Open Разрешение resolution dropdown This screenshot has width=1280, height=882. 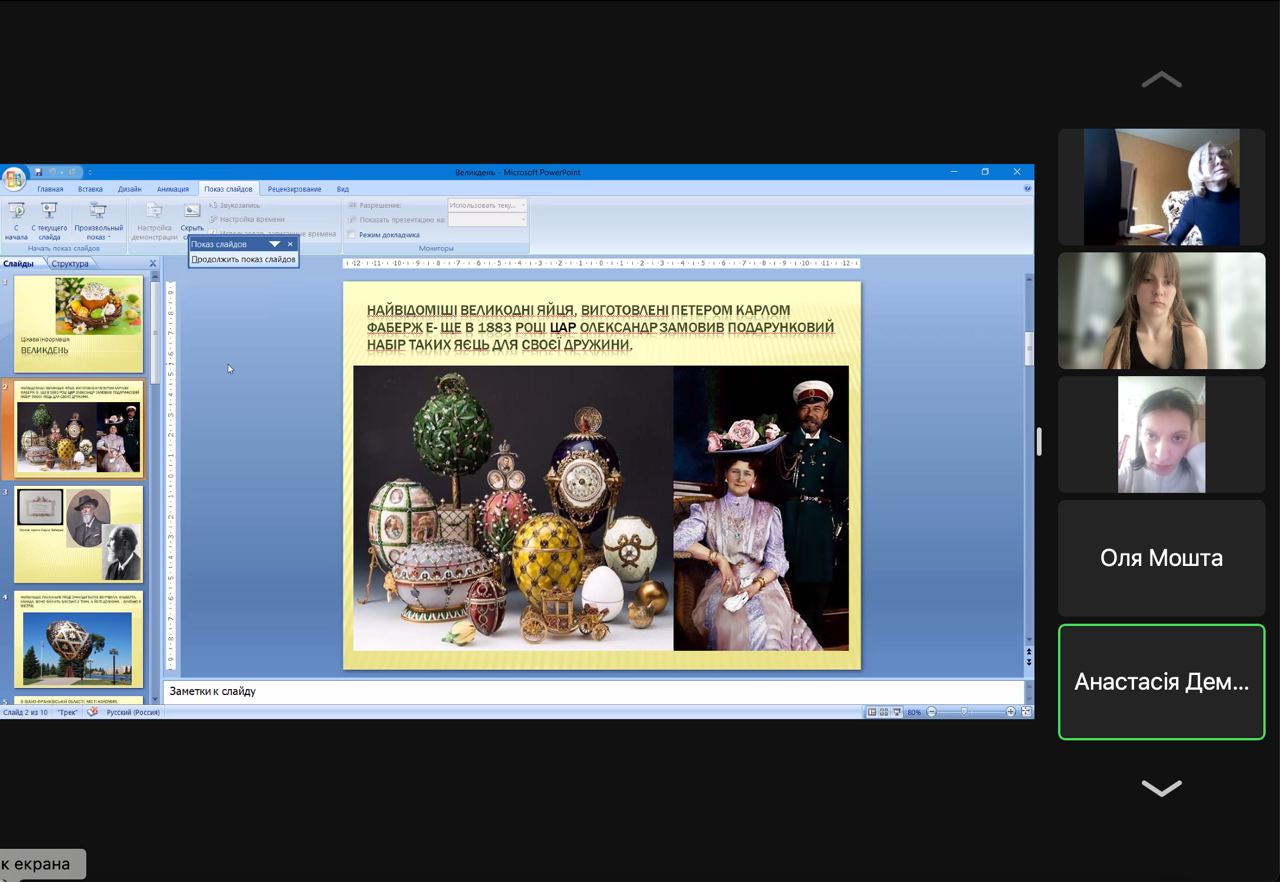486,205
